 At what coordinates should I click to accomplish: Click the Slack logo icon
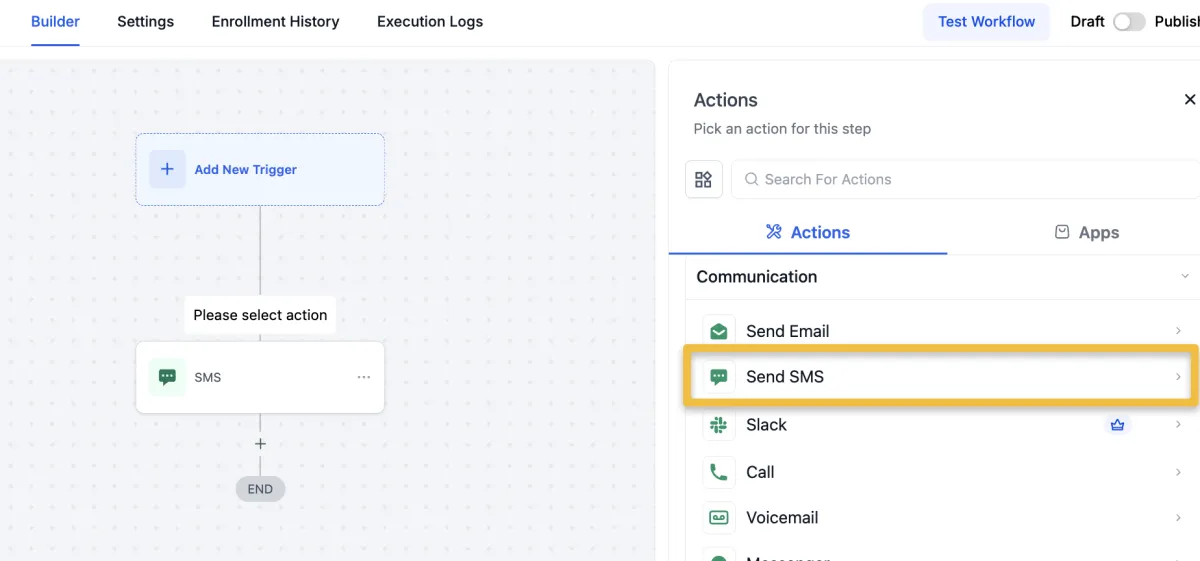[718, 425]
